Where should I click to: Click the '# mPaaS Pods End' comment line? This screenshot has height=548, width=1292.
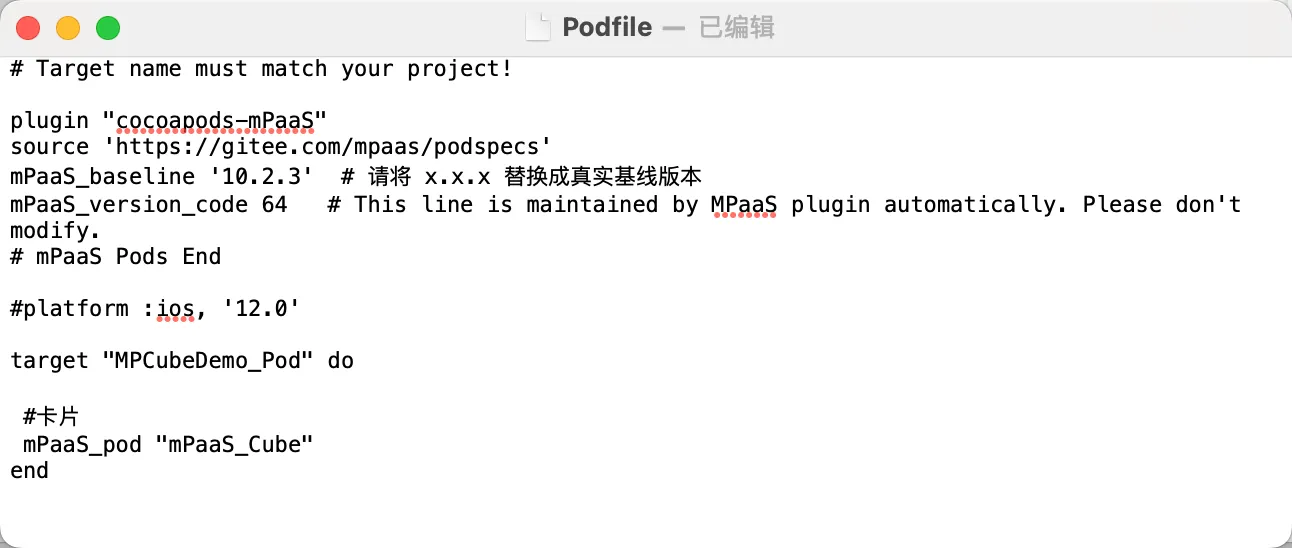[116, 256]
